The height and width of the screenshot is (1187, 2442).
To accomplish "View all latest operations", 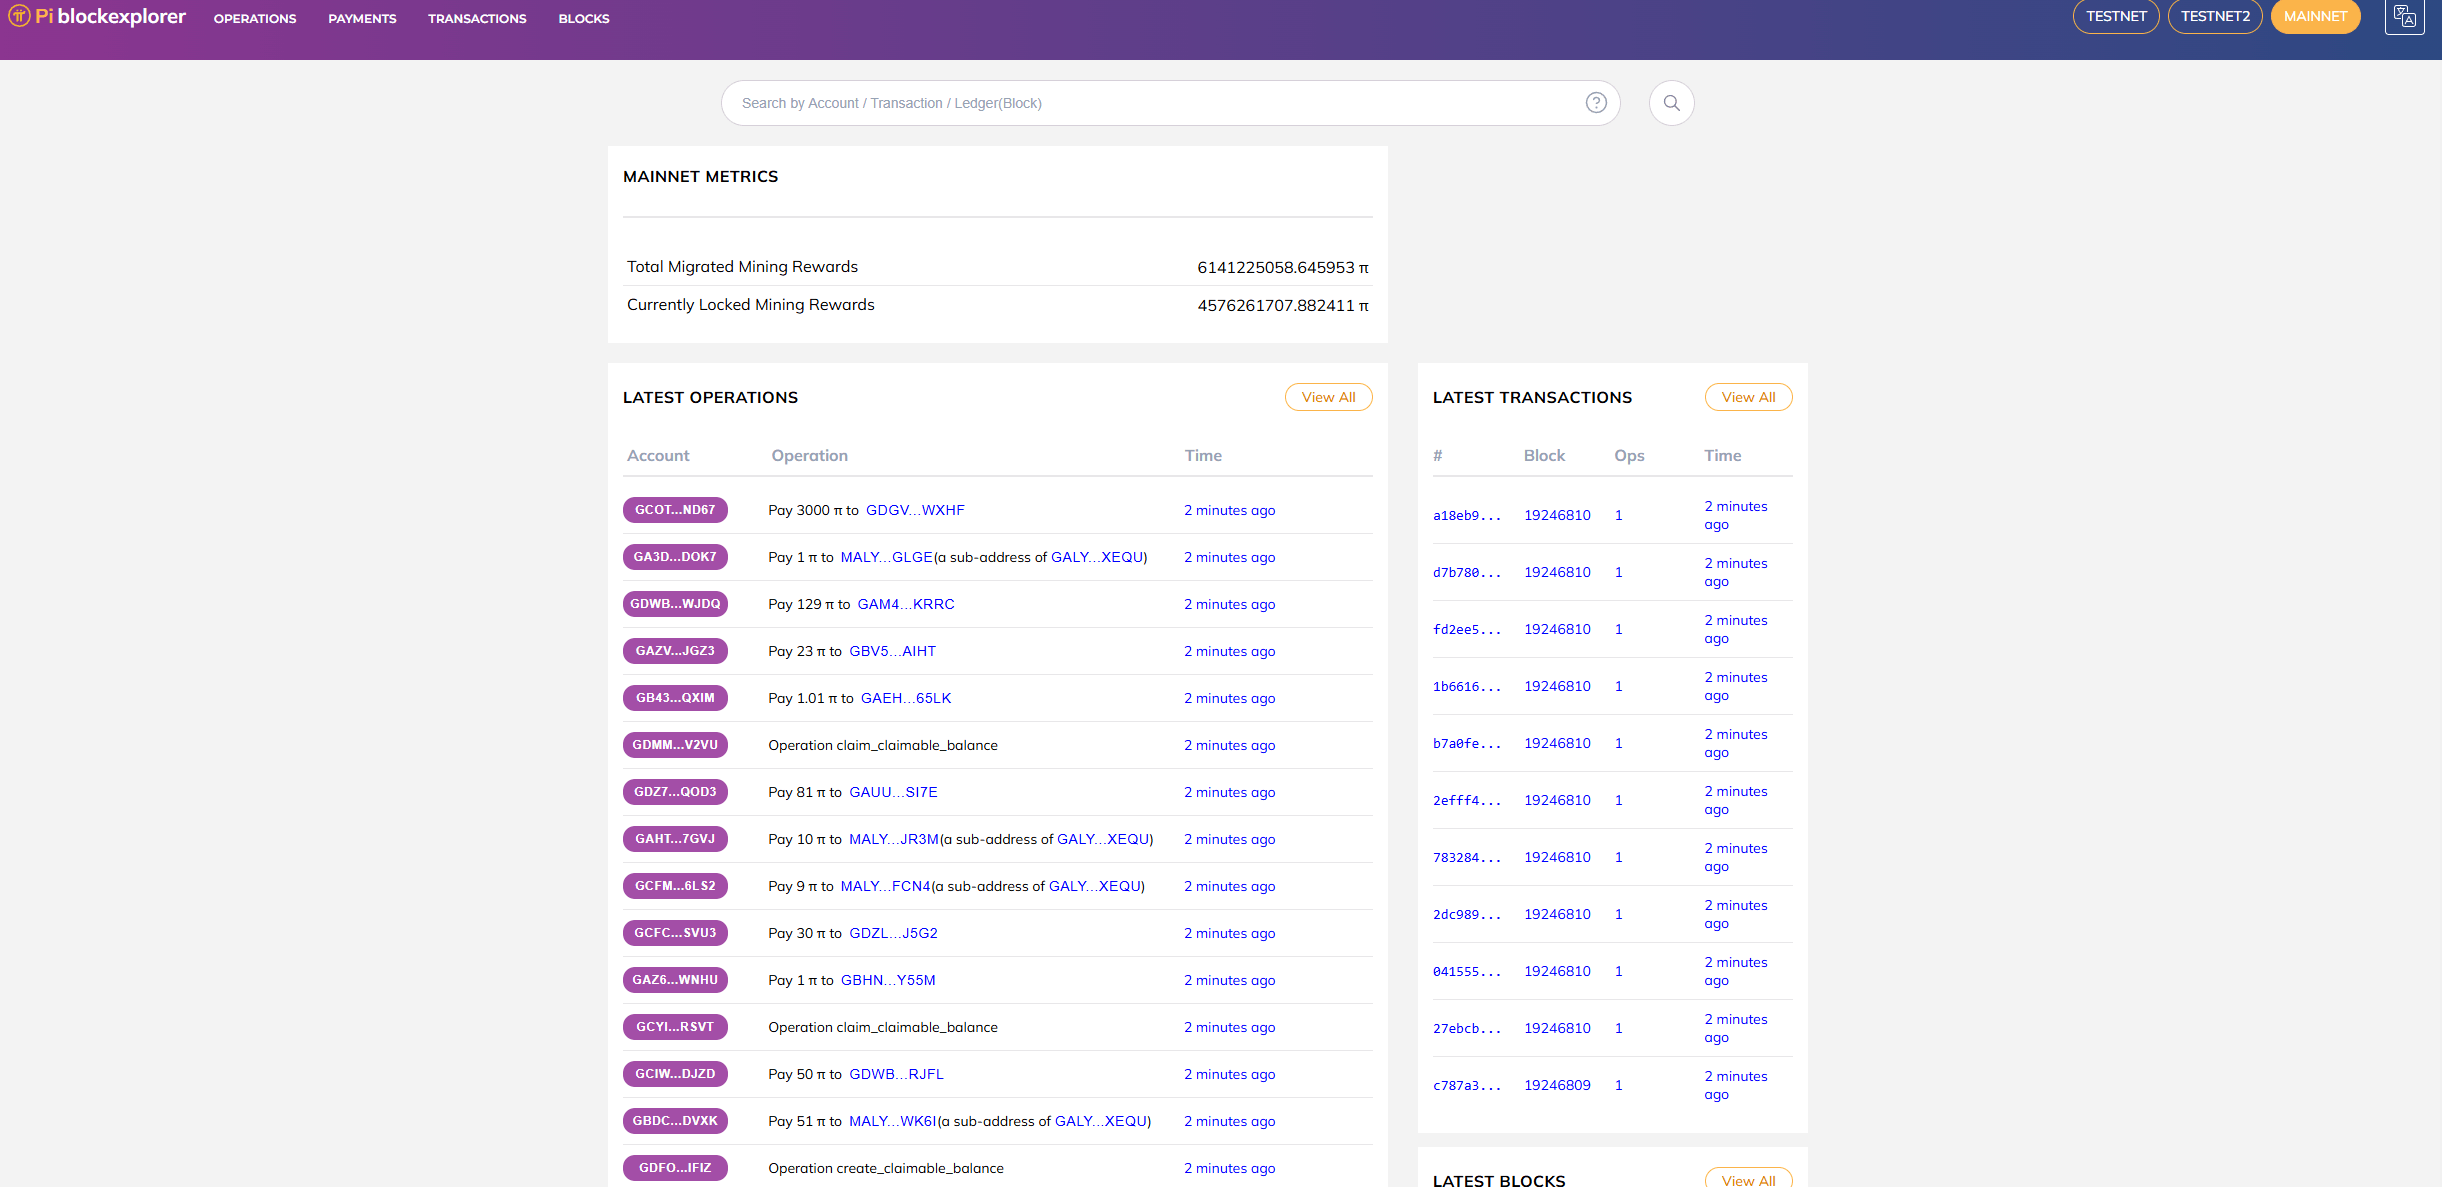I will (x=1328, y=397).
